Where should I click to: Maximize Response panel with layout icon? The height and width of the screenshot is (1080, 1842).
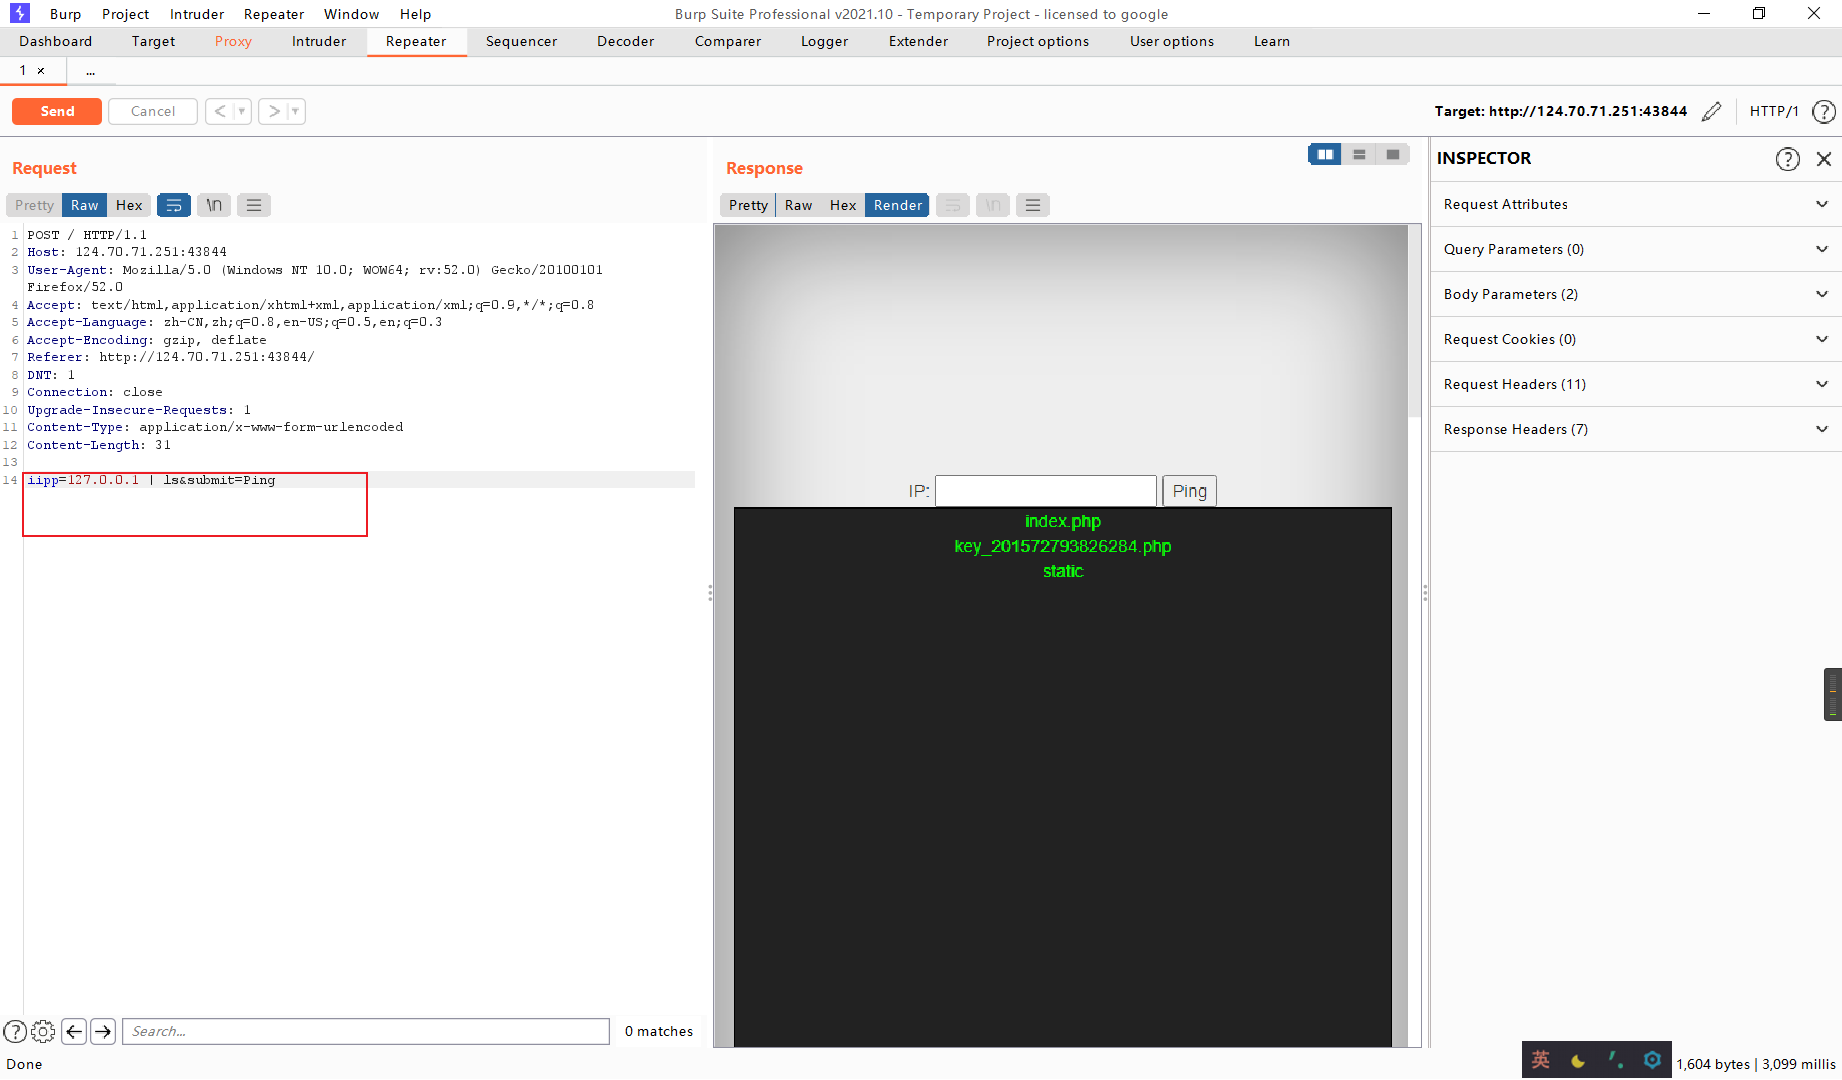tap(1392, 154)
